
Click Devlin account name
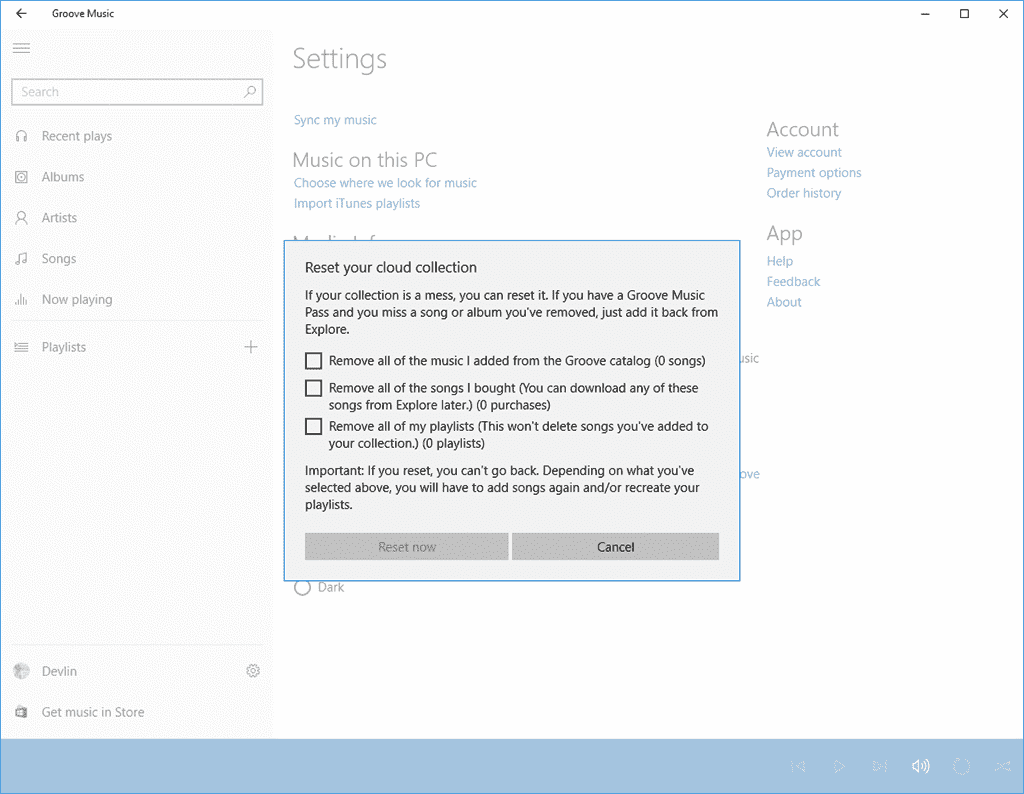59,671
